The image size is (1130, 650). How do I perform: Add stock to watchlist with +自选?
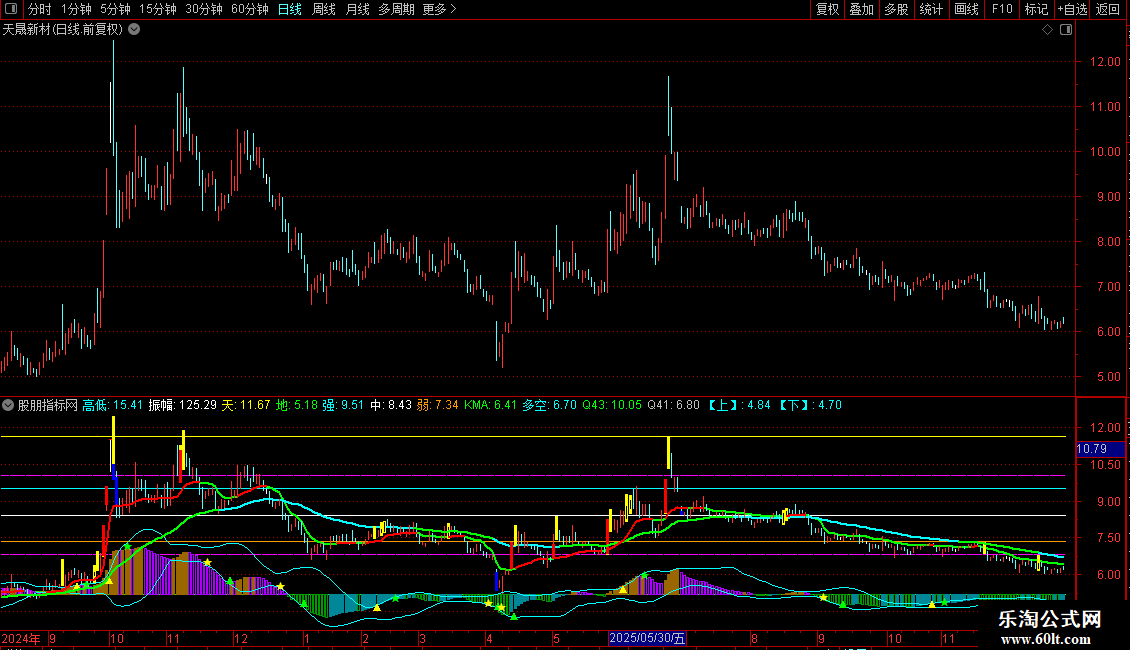pos(1071,10)
